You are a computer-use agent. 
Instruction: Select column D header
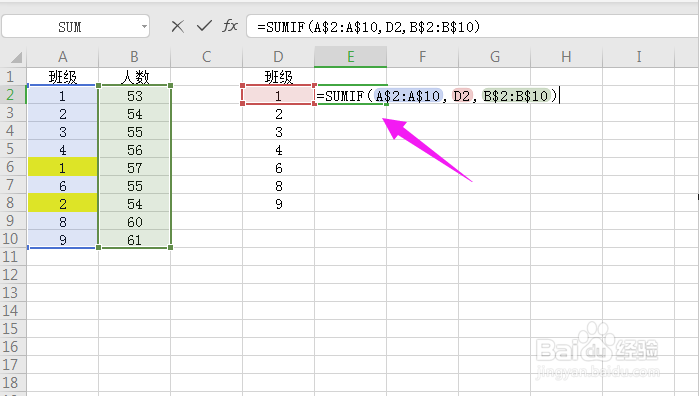click(x=278, y=57)
